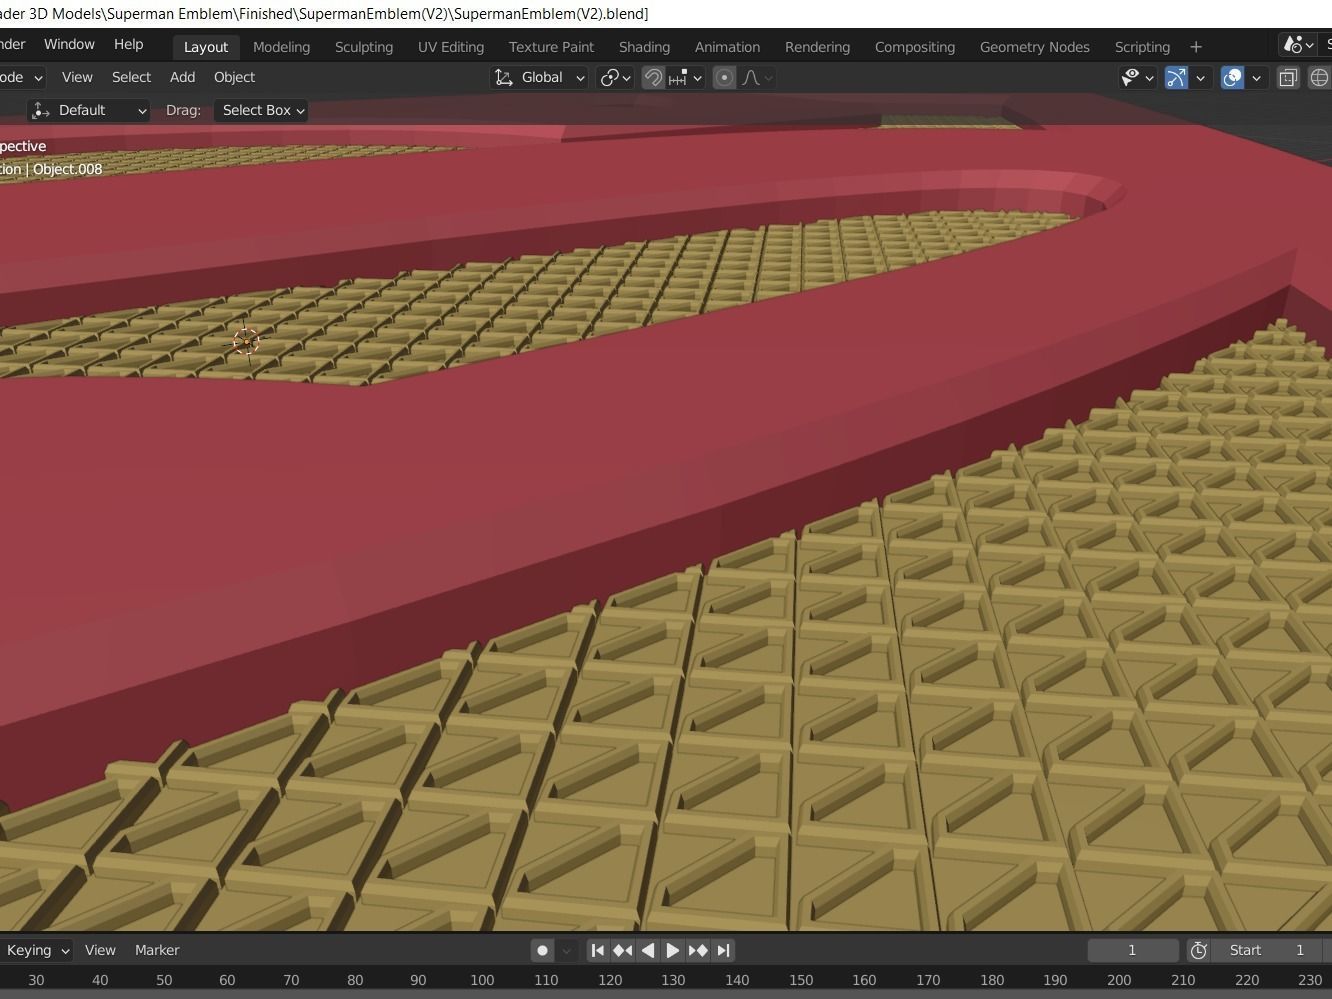The height and width of the screenshot is (999, 1332).
Task: Play the animation forward
Action: coord(672,950)
